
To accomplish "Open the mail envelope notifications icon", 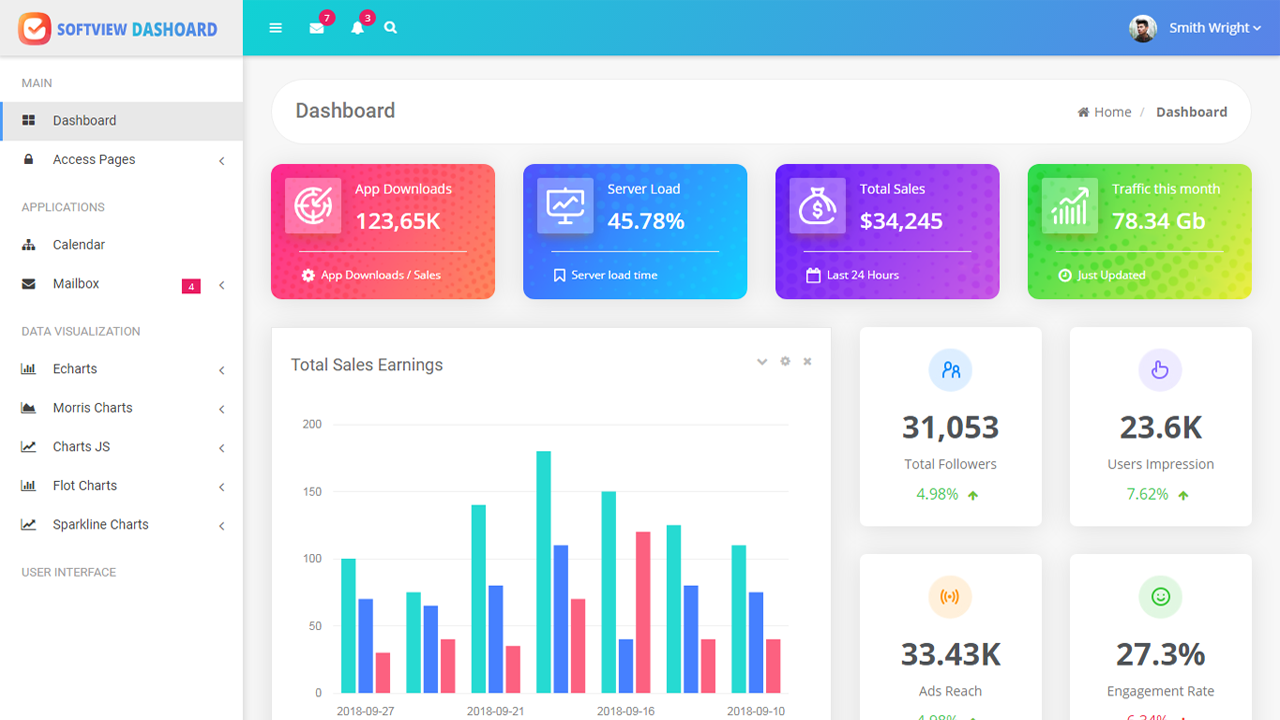I will click(317, 28).
